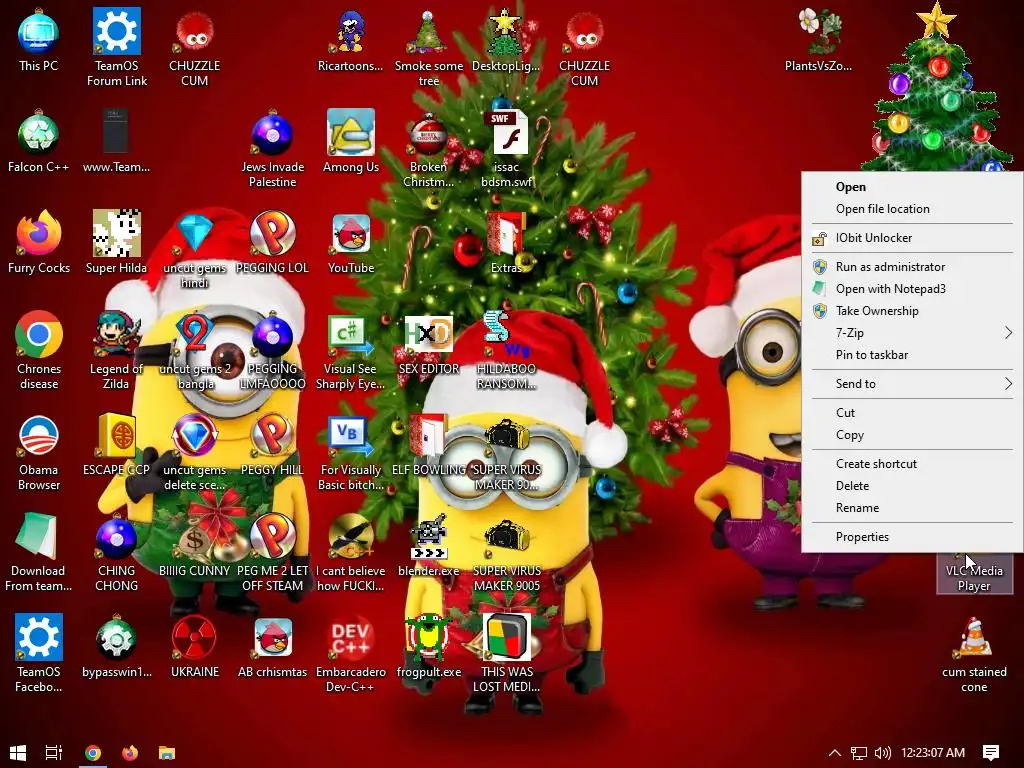Choose Pin to taskbar

912,355
